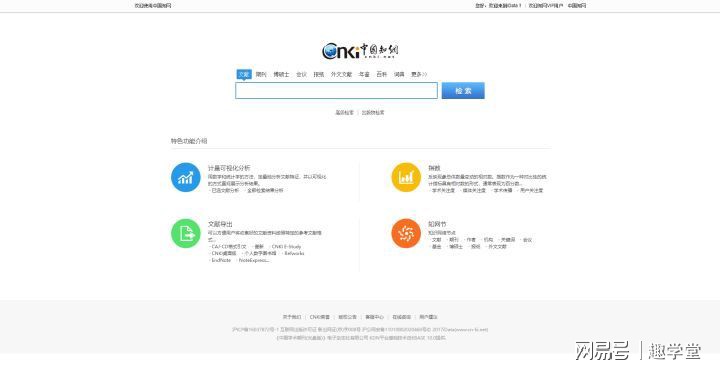Click 已选文献分析 under 计量可视化分析
720x371 pixels.
[x=225, y=190]
